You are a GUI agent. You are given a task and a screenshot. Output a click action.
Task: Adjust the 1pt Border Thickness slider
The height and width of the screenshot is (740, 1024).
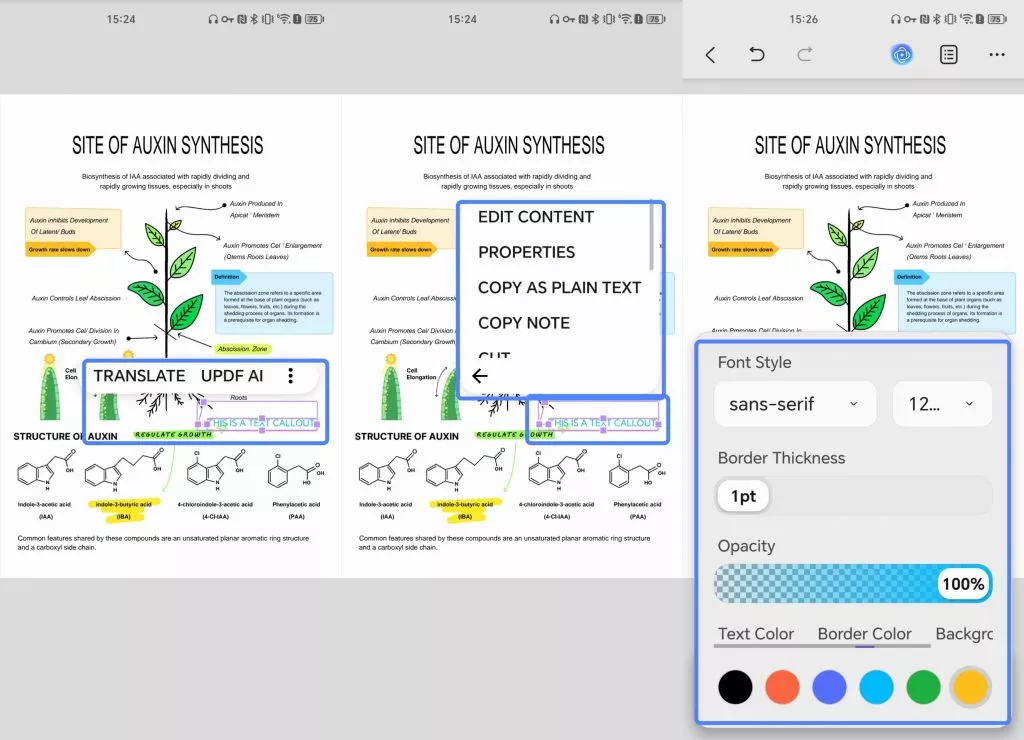854,496
